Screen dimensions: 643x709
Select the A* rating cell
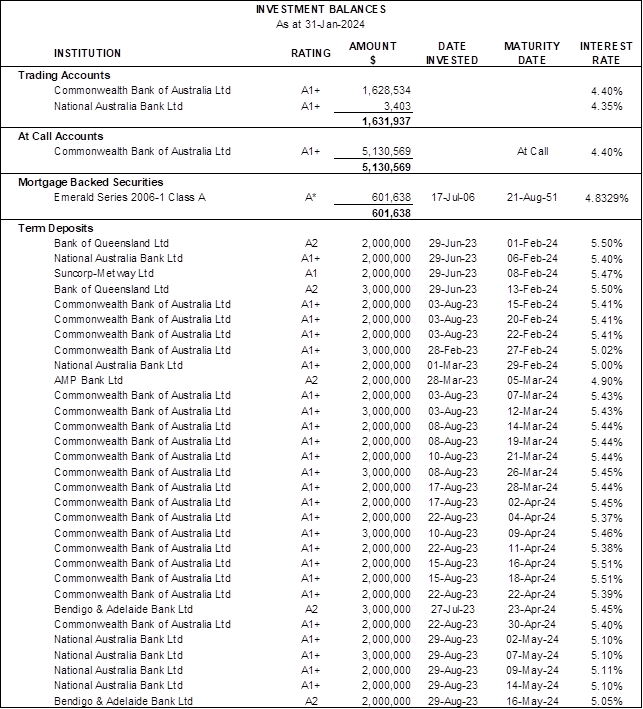(x=310, y=198)
